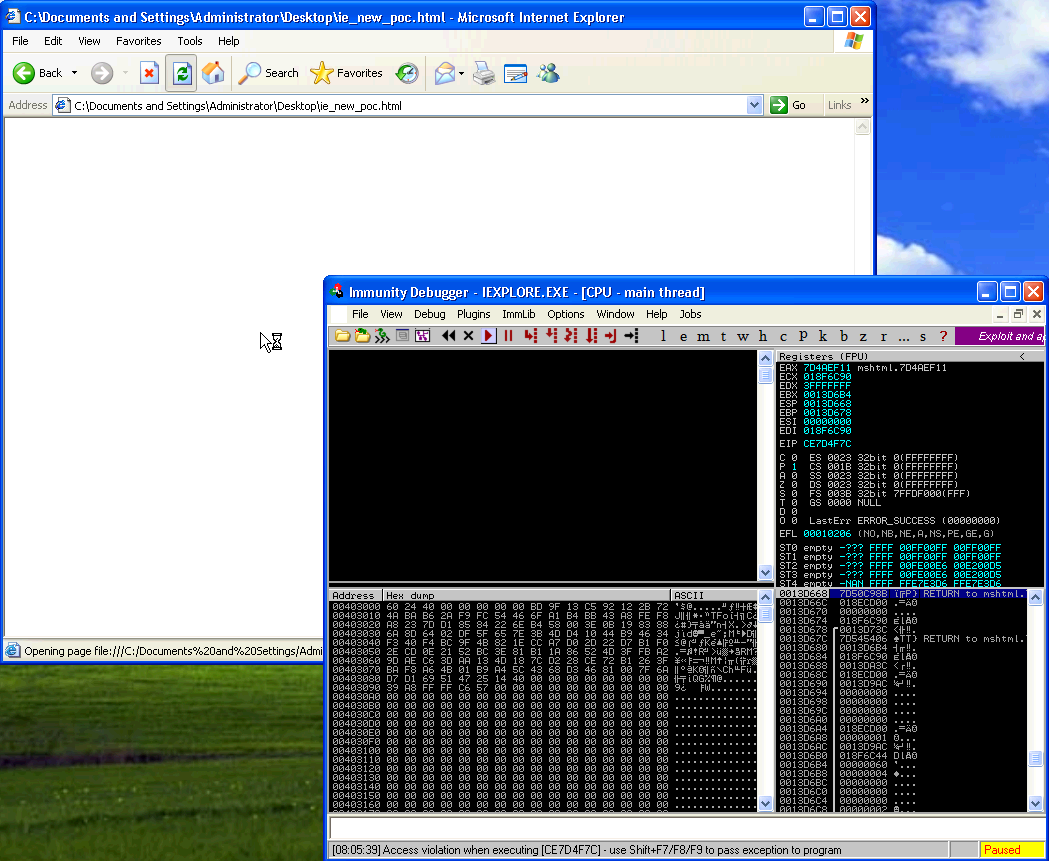The height and width of the screenshot is (861, 1049).
Task: Show references with 'r' button
Action: [x=883, y=336]
